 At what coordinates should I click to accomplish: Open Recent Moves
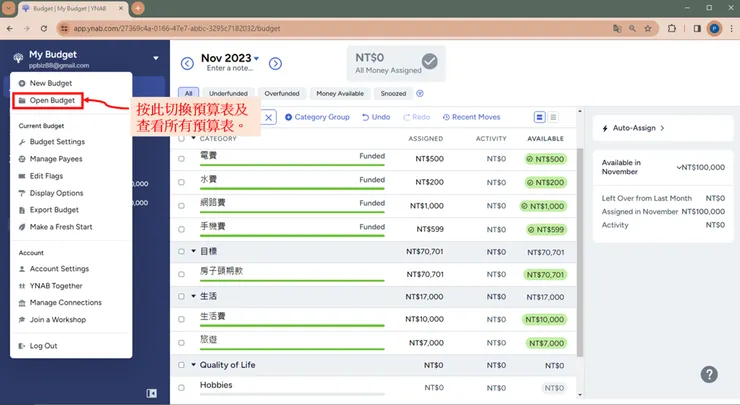(x=471, y=117)
